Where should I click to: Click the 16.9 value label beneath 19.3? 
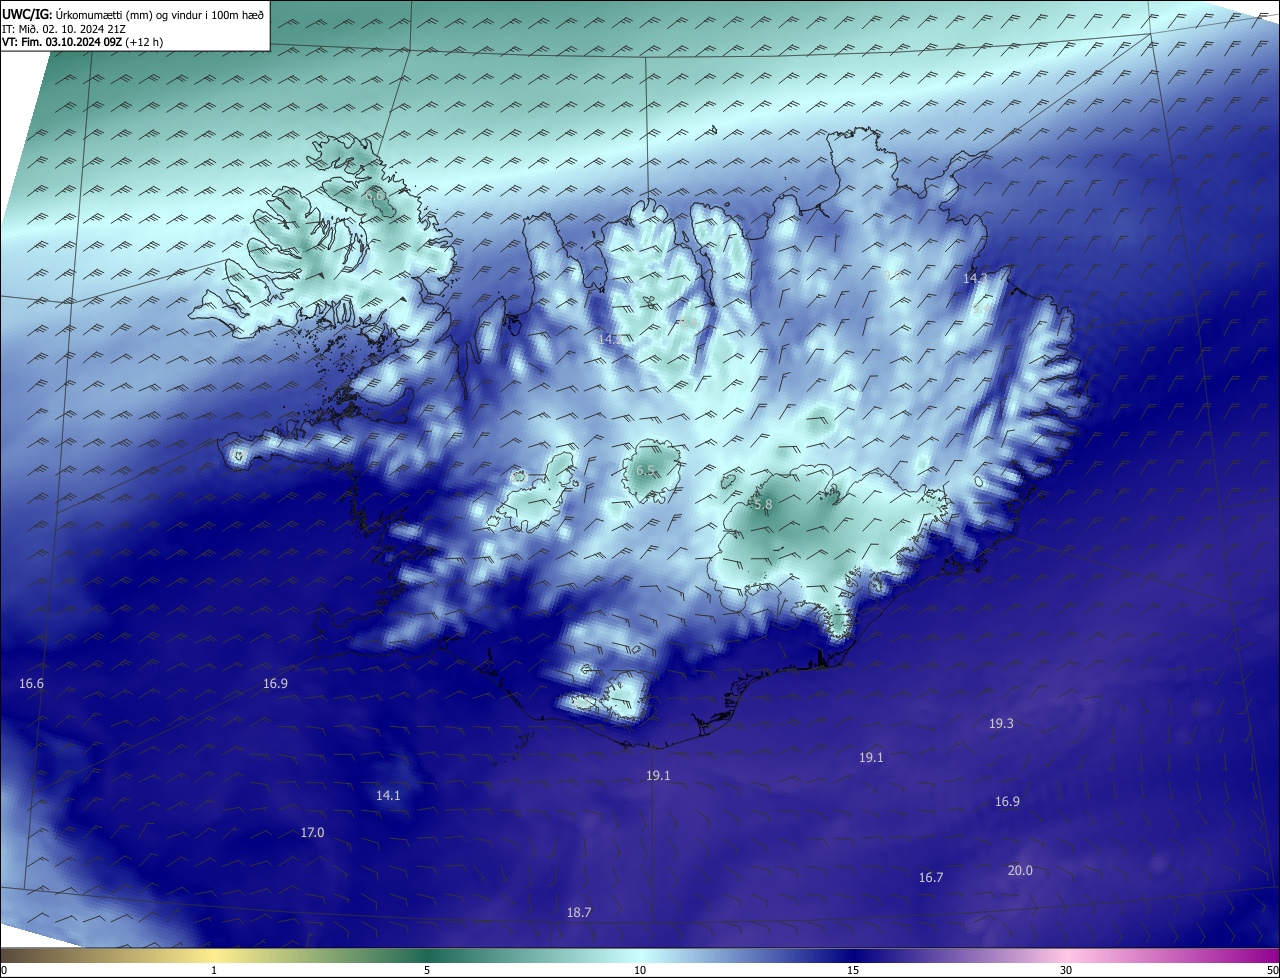tap(1007, 802)
